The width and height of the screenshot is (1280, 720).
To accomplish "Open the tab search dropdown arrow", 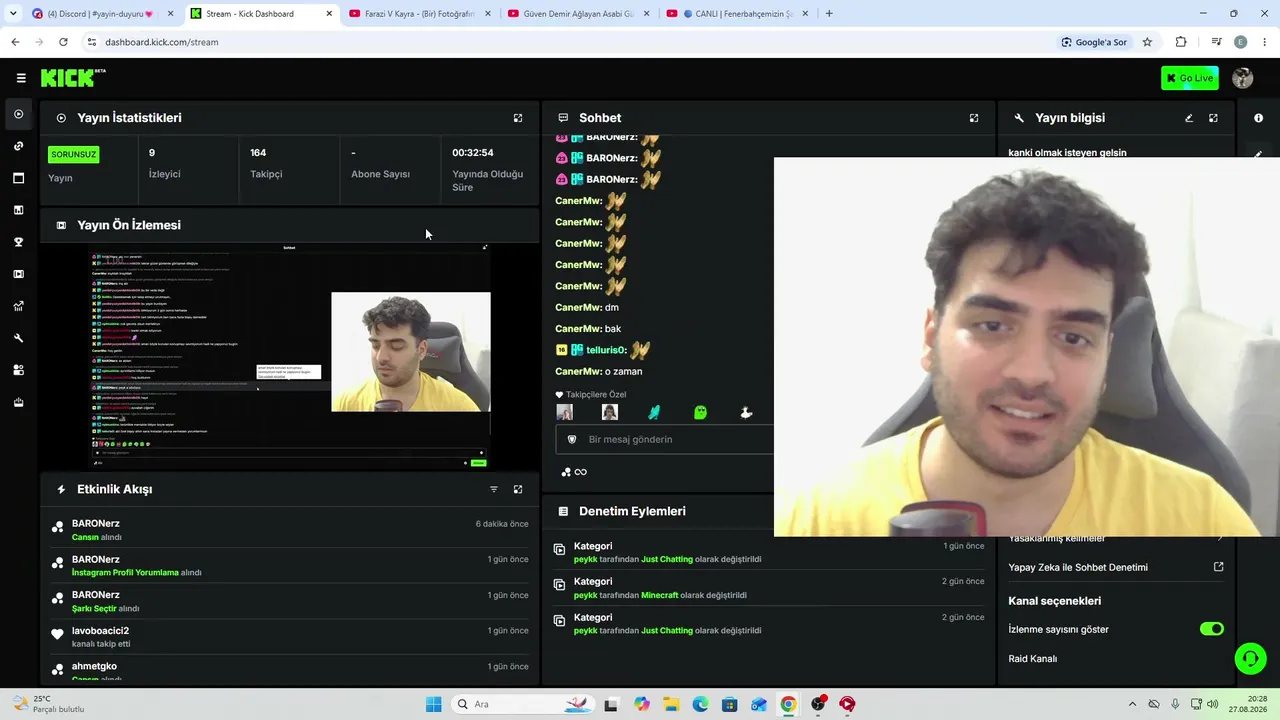I will (12, 14).
